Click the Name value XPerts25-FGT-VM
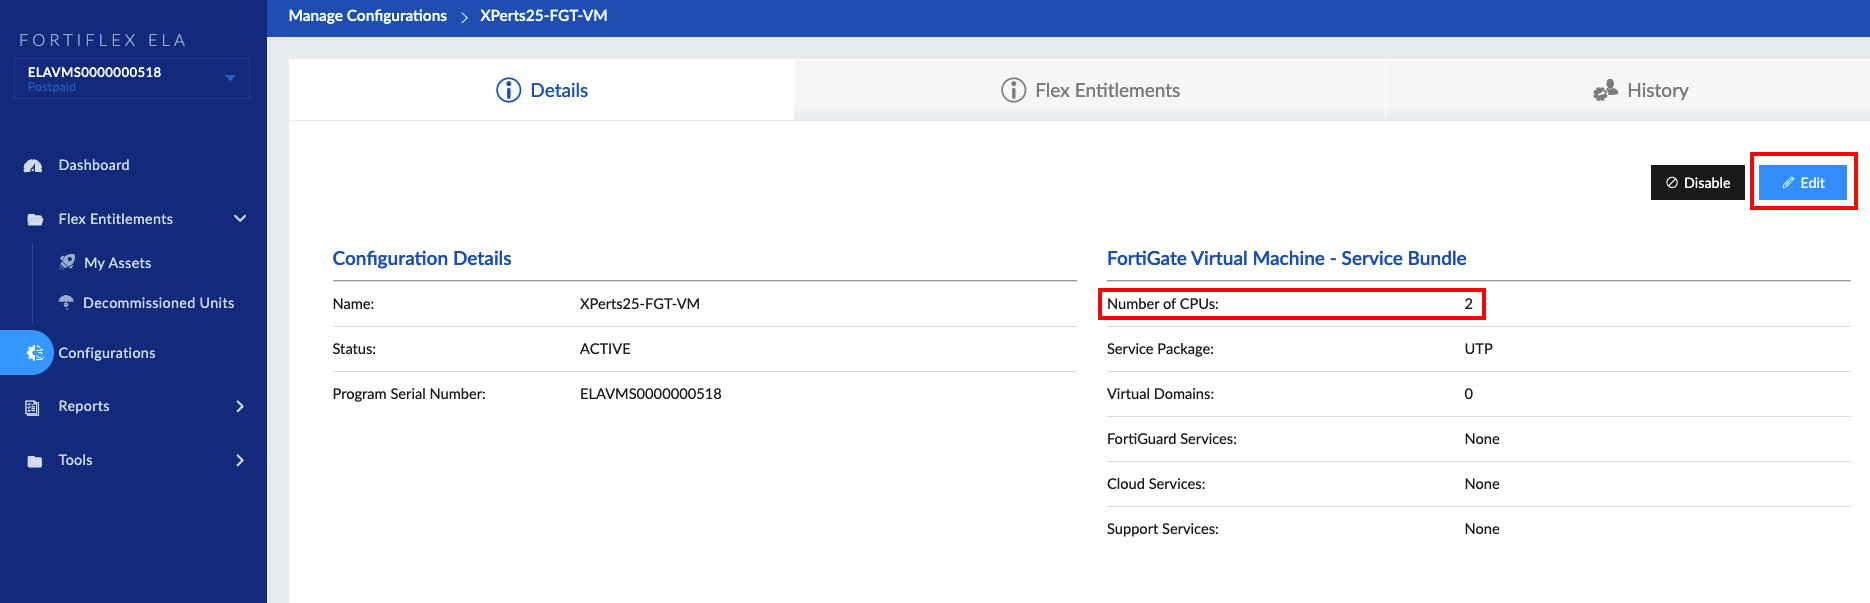 [x=639, y=304]
